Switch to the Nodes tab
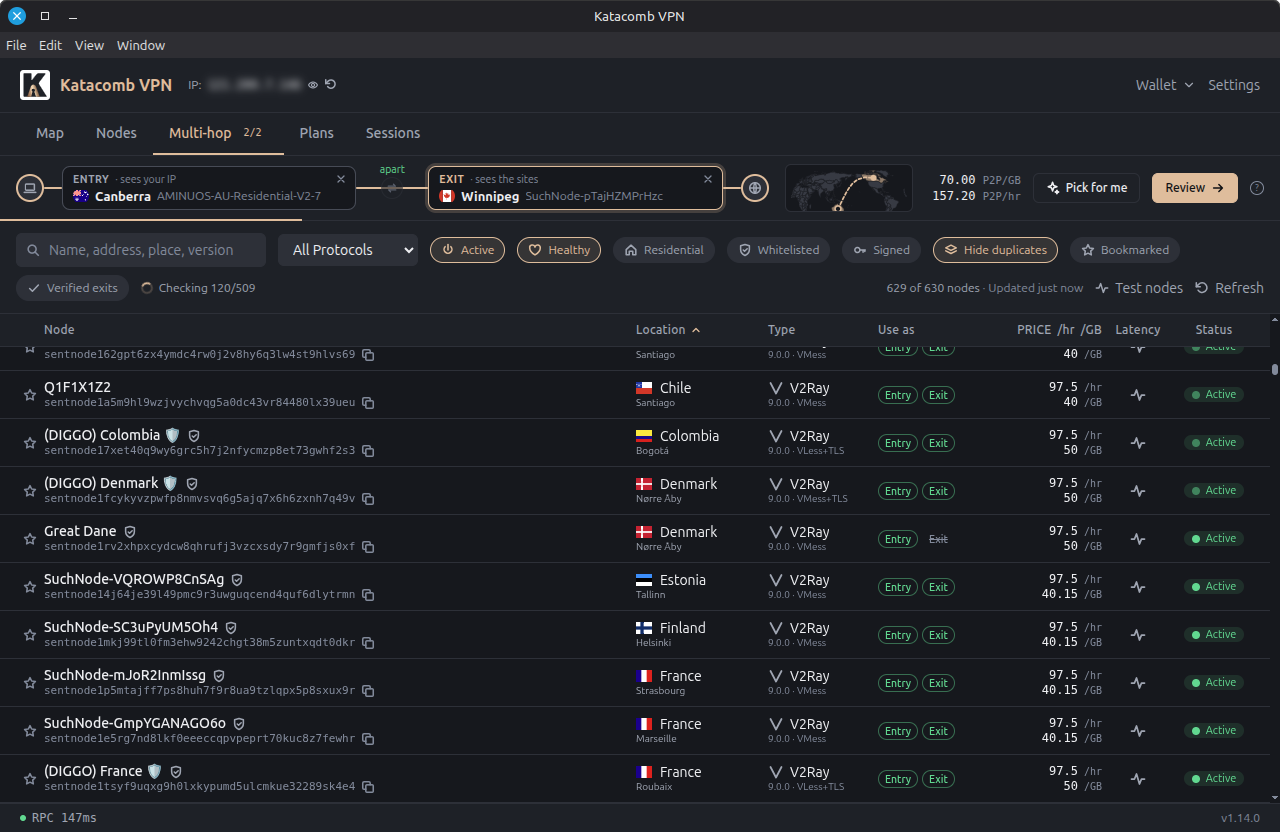This screenshot has height=832, width=1280. pos(116,133)
